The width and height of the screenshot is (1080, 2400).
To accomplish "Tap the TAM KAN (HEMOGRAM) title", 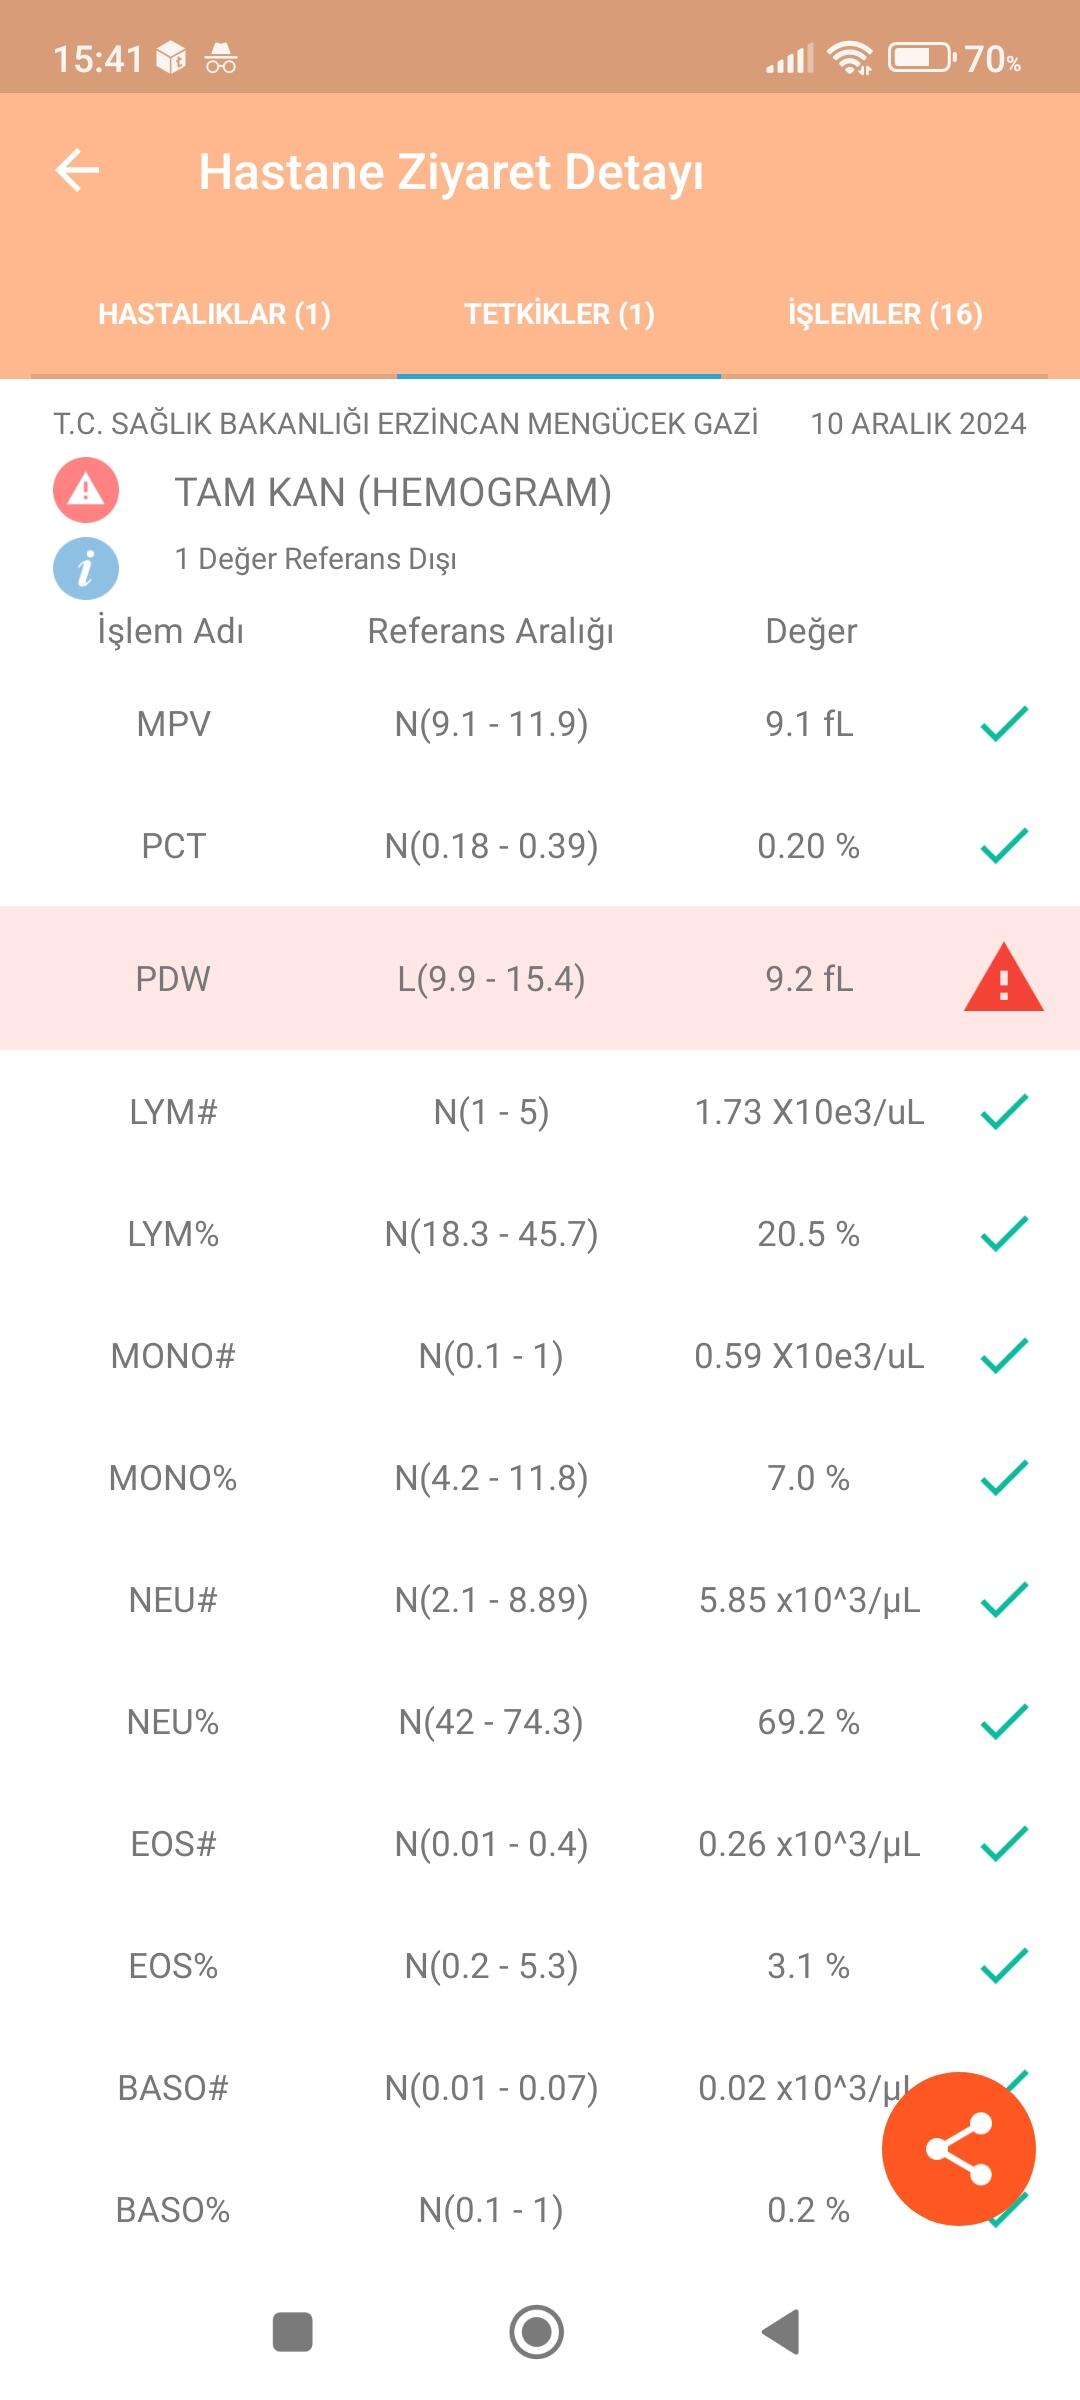I will 393,492.
